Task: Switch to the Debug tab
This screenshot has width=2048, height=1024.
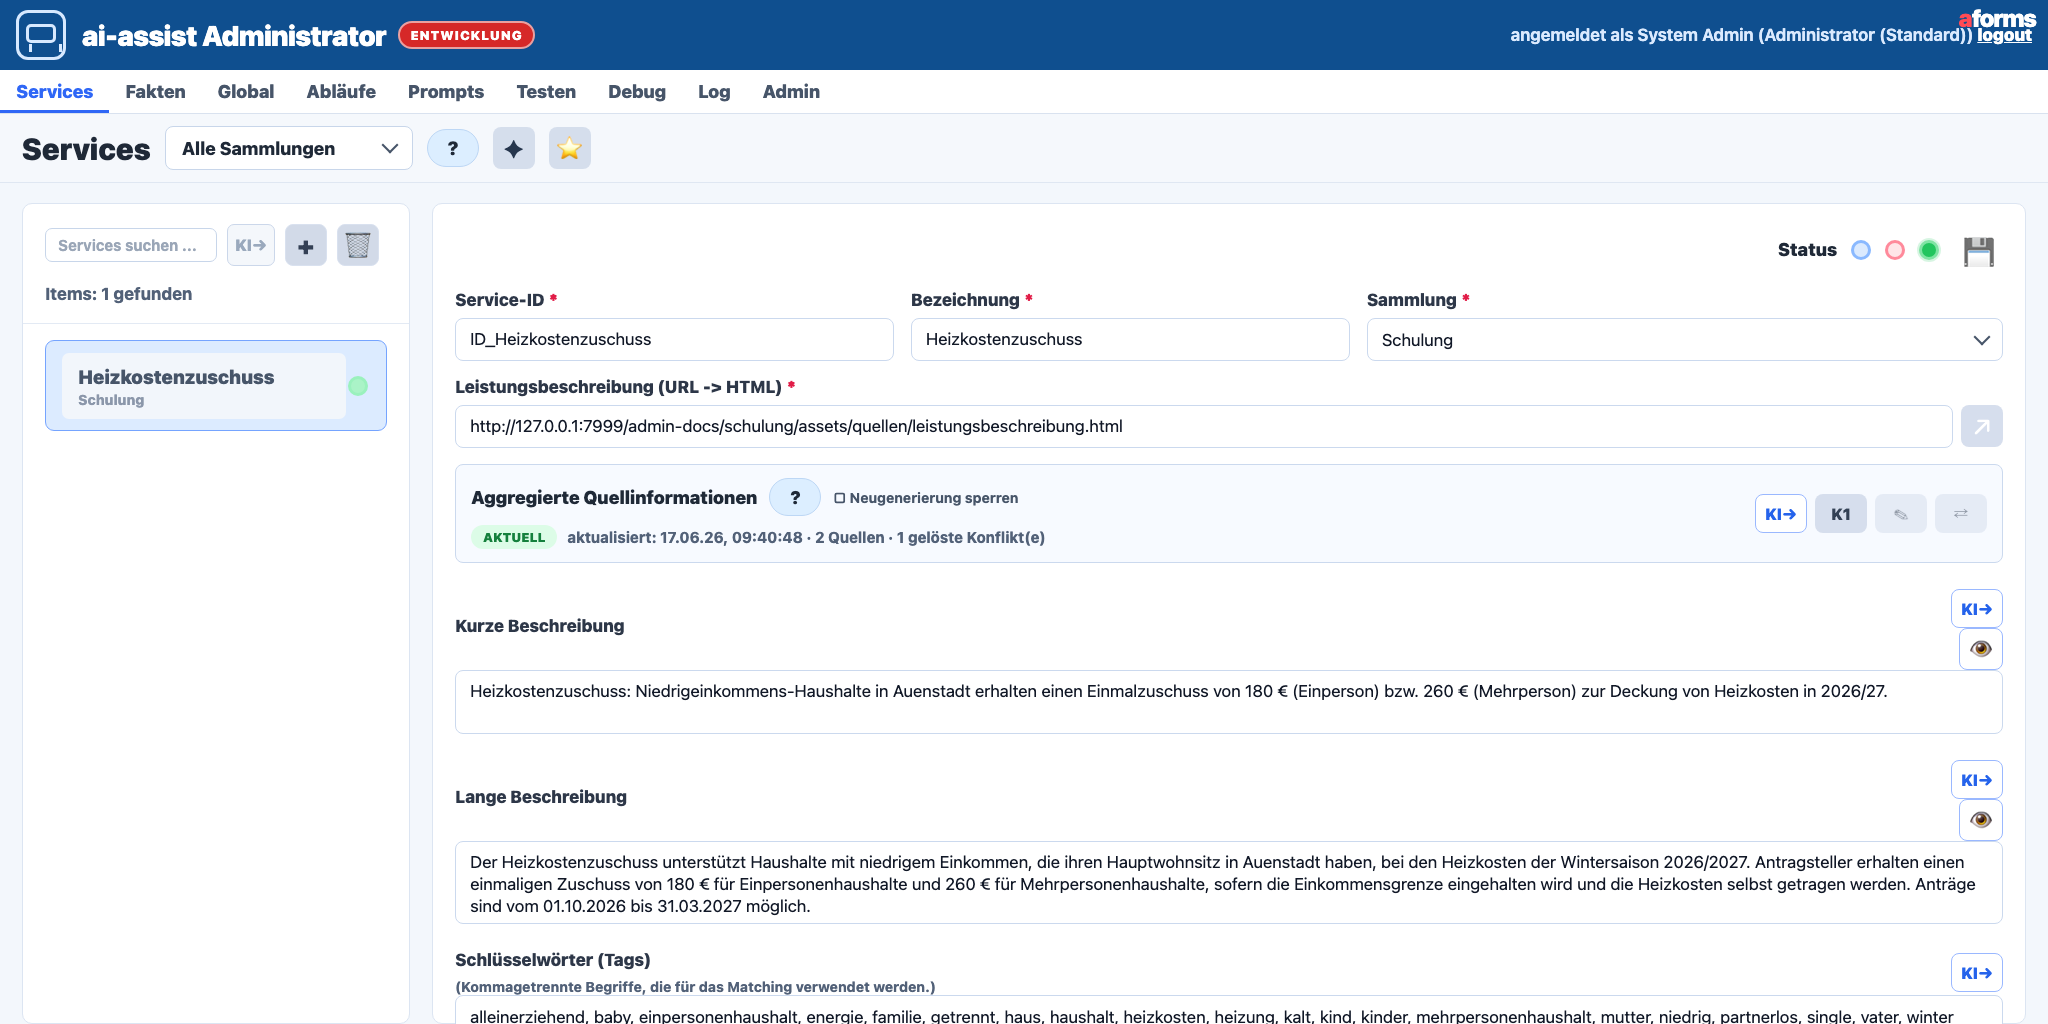Action: (637, 92)
